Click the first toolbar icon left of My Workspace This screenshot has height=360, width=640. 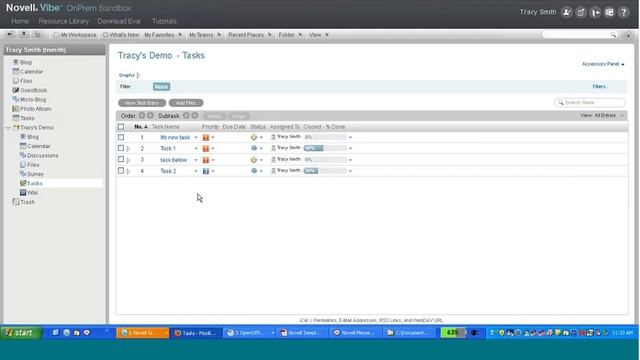tap(10, 35)
